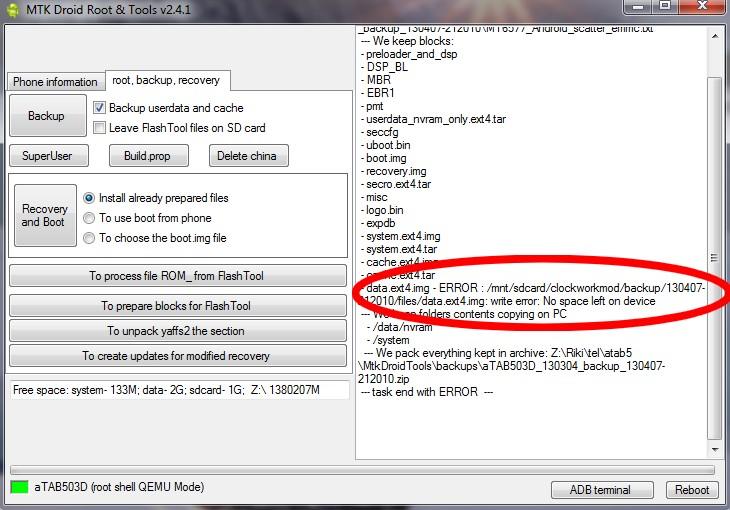730x510 pixels.
Task: Click the 'MBR' log entry
Action: [379, 80]
